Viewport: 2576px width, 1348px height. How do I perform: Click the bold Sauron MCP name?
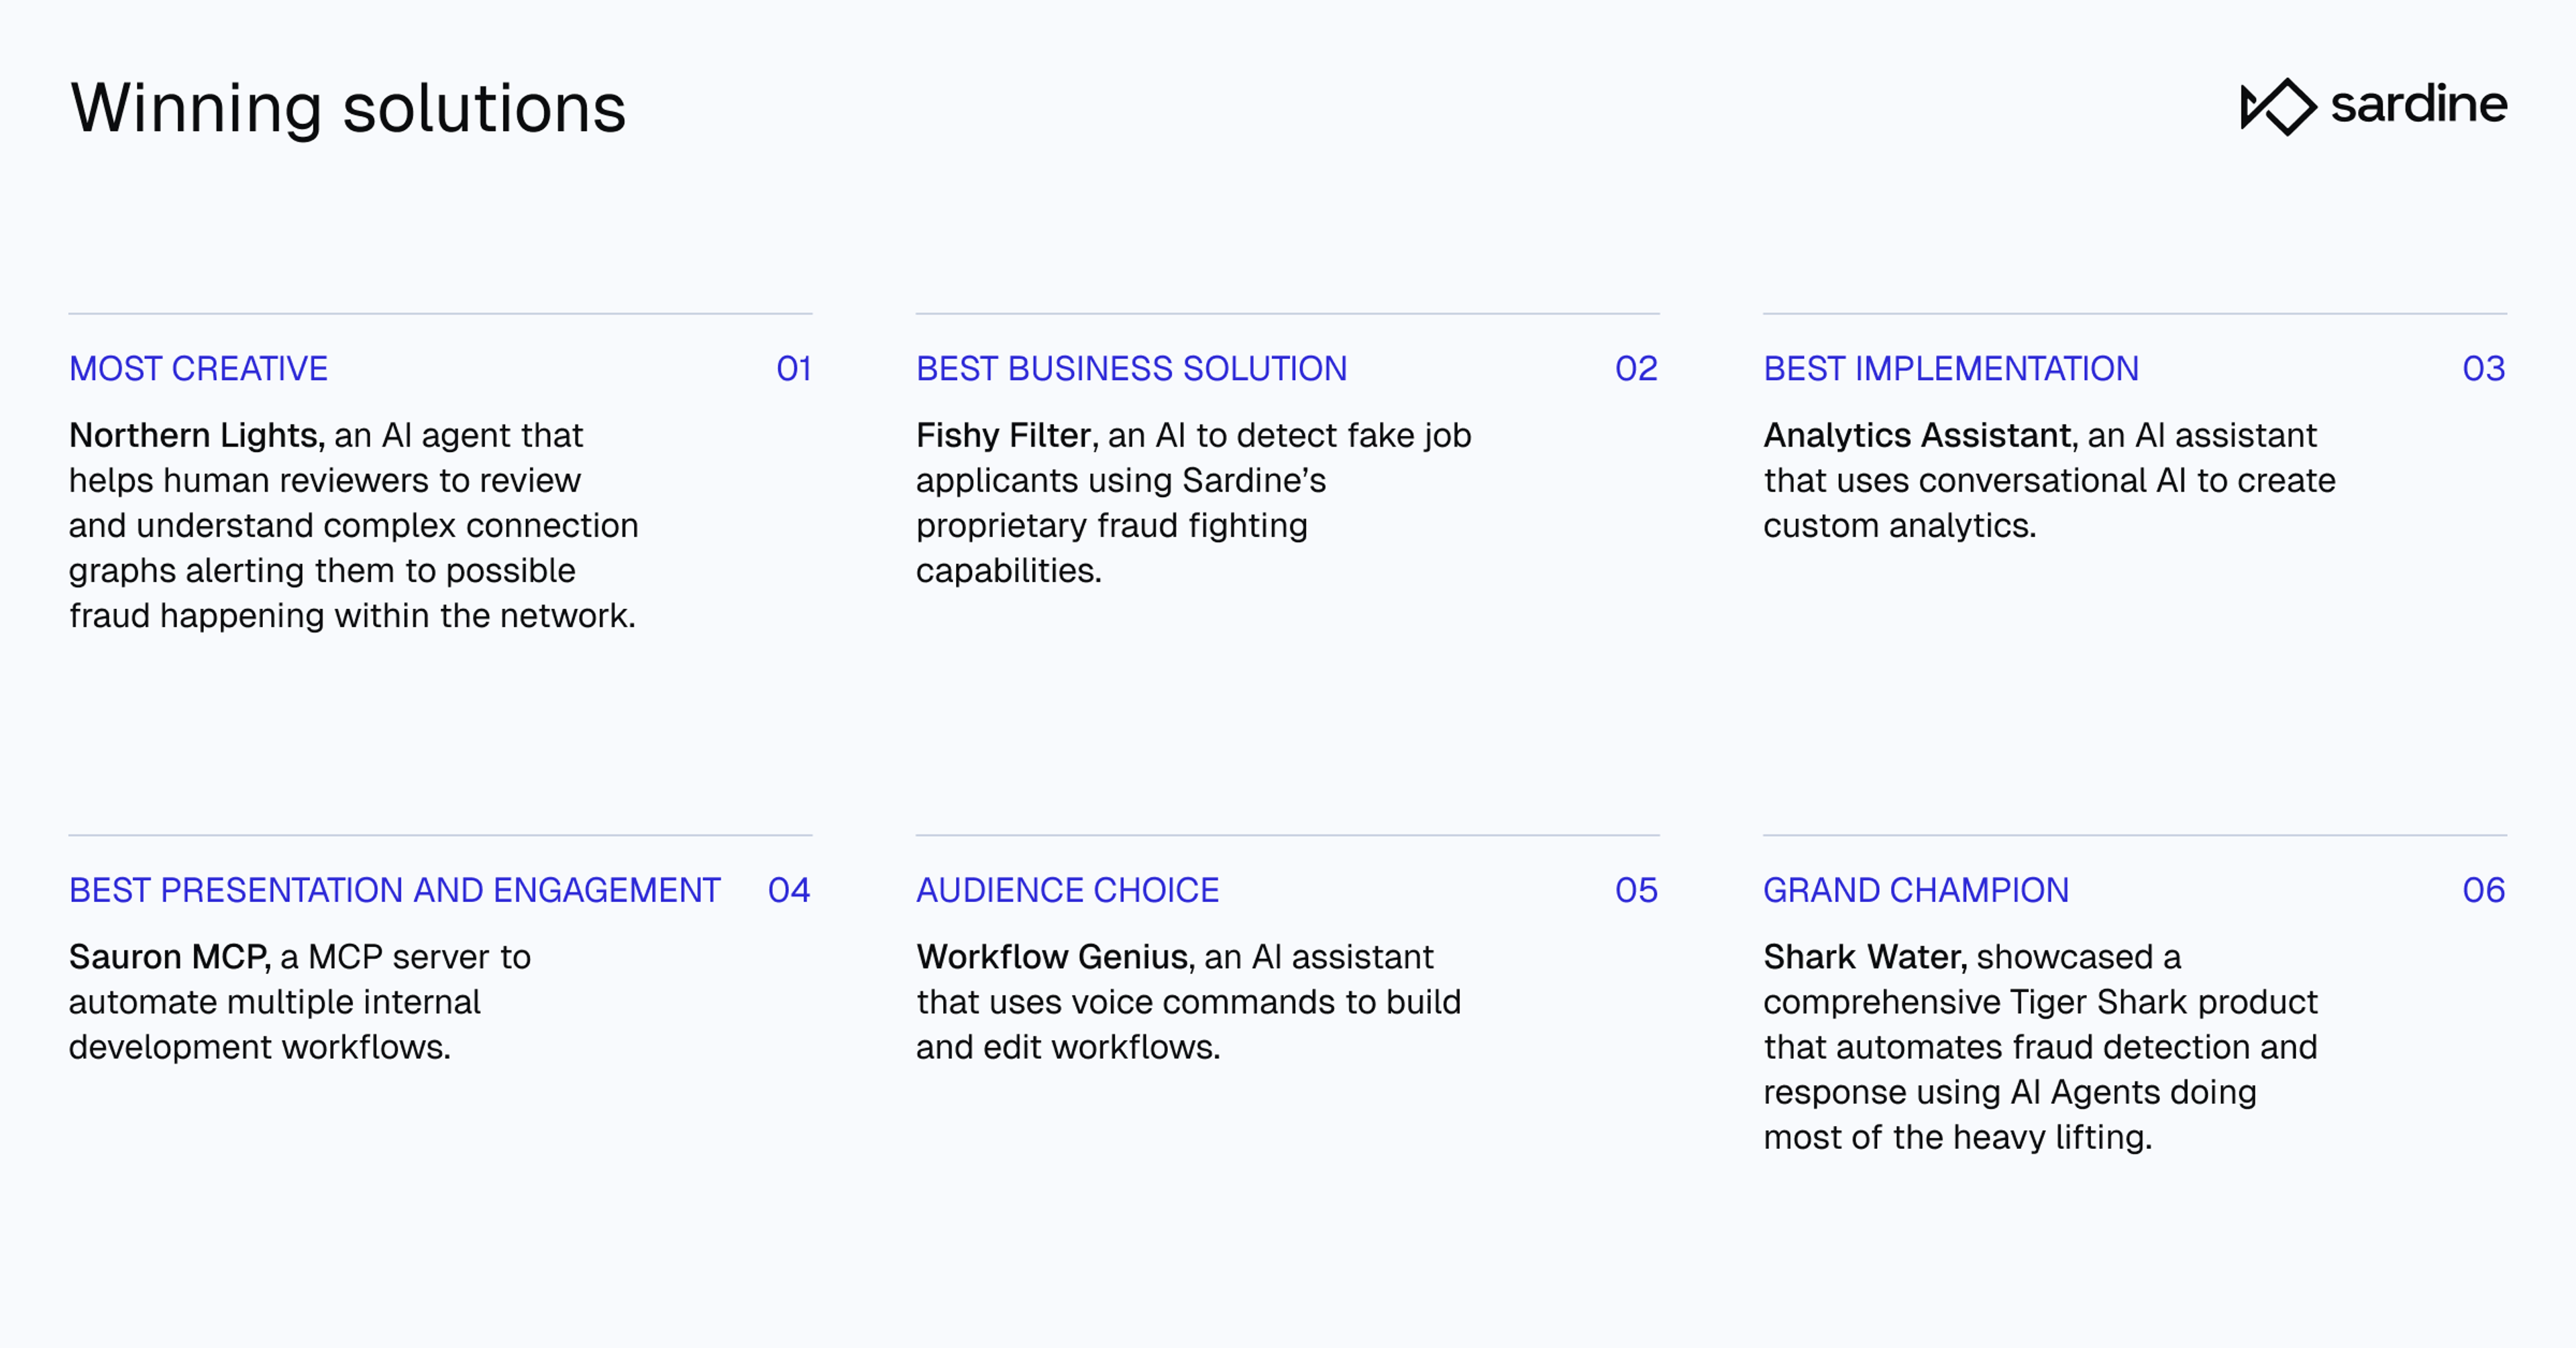coord(169,957)
